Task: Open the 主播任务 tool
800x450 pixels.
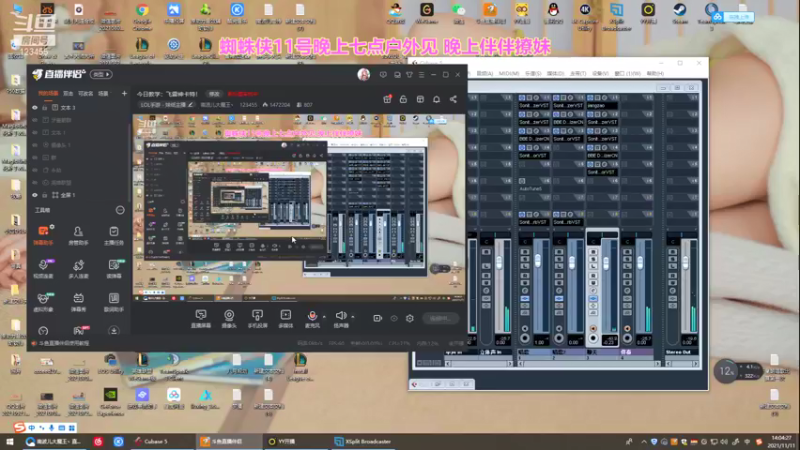Action: (x=114, y=236)
